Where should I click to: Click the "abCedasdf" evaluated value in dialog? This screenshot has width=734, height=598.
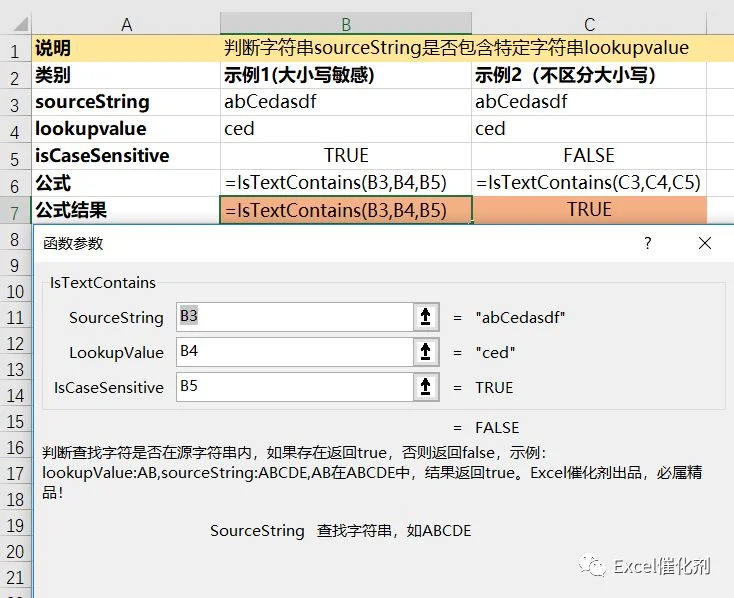click(520, 317)
